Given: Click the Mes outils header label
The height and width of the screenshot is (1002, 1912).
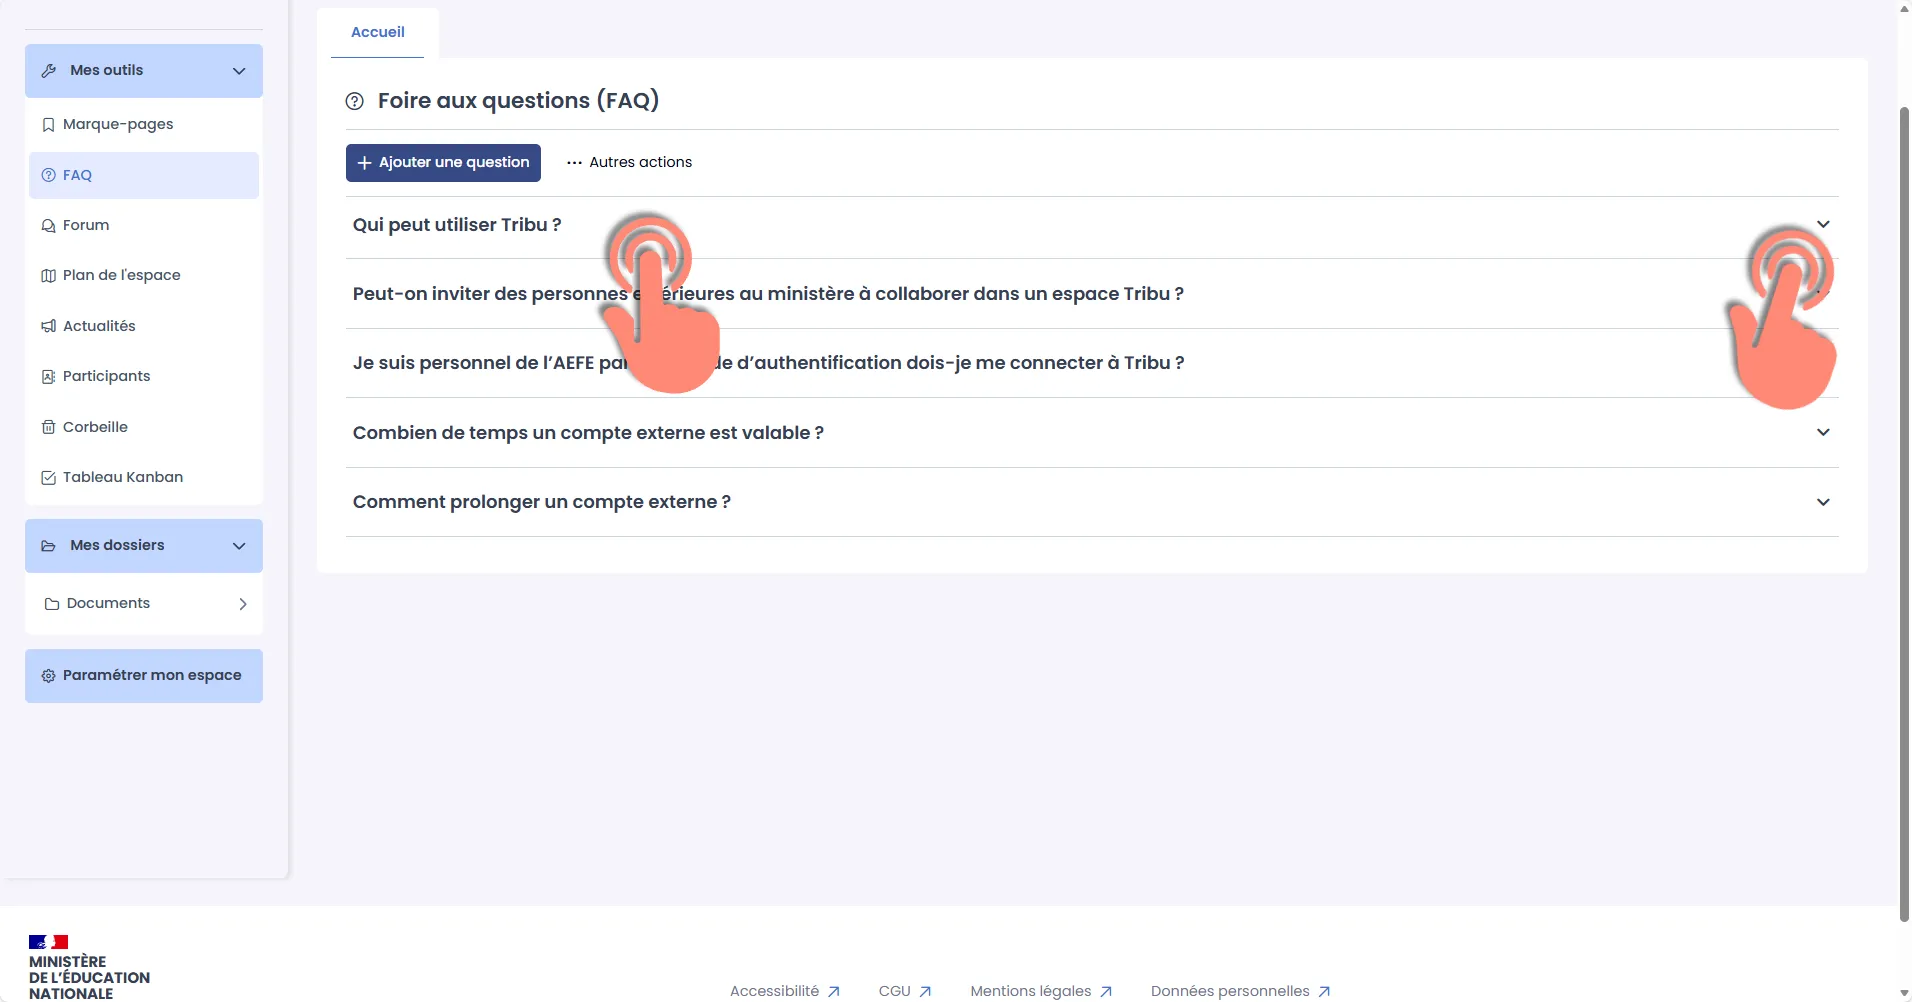Looking at the screenshot, I should pos(107,71).
